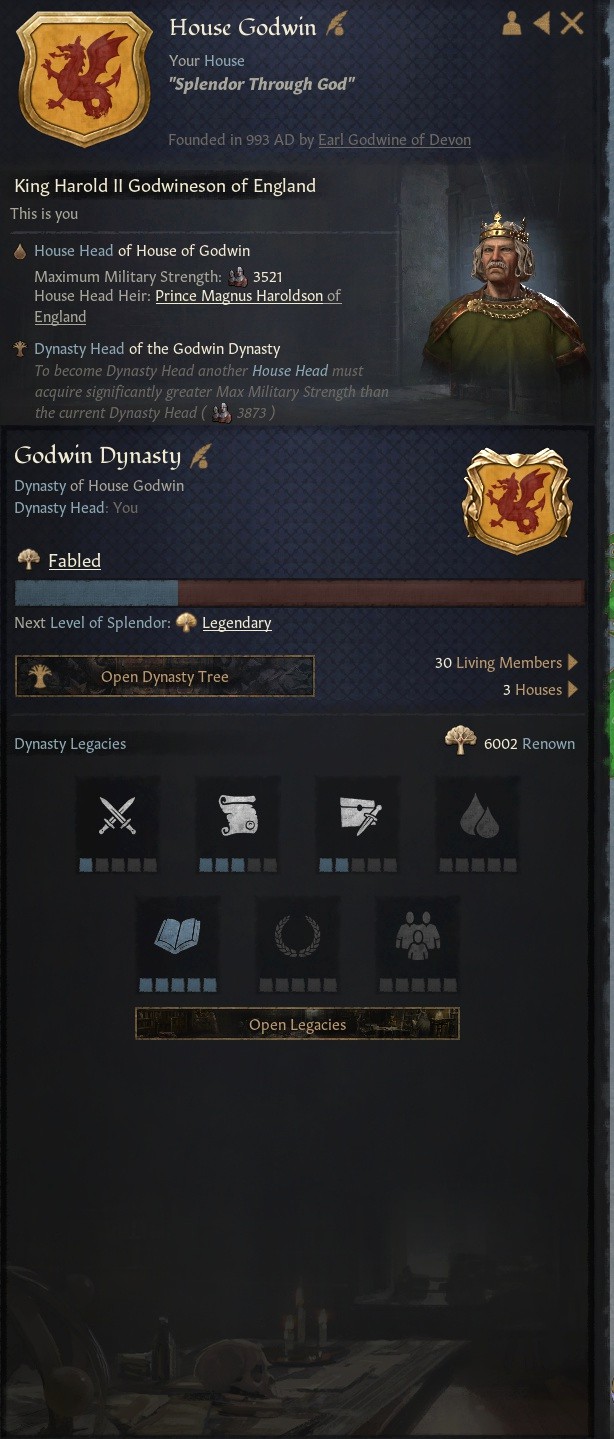Select the dagger and letter Guile legacy

point(357,816)
